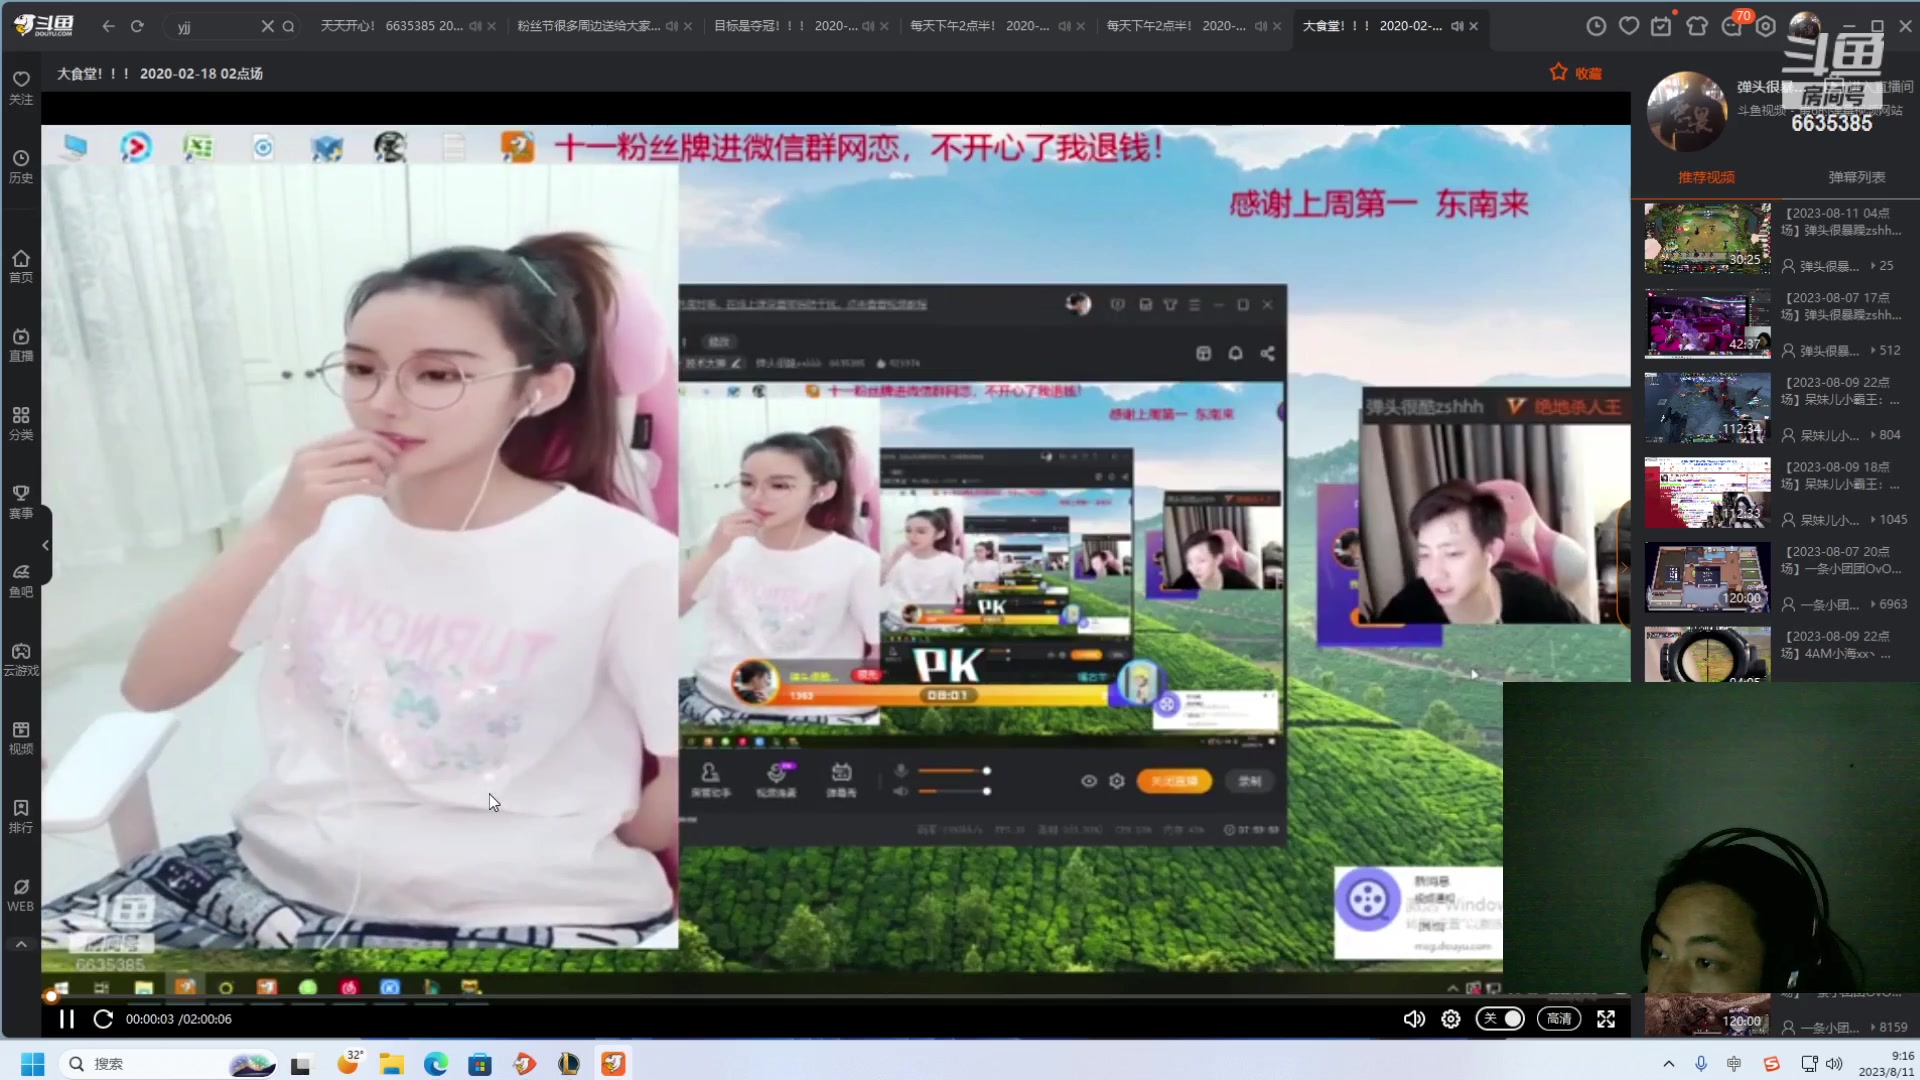Enter fullscreen video mode
The height and width of the screenshot is (1080, 1920).
coord(1606,1019)
